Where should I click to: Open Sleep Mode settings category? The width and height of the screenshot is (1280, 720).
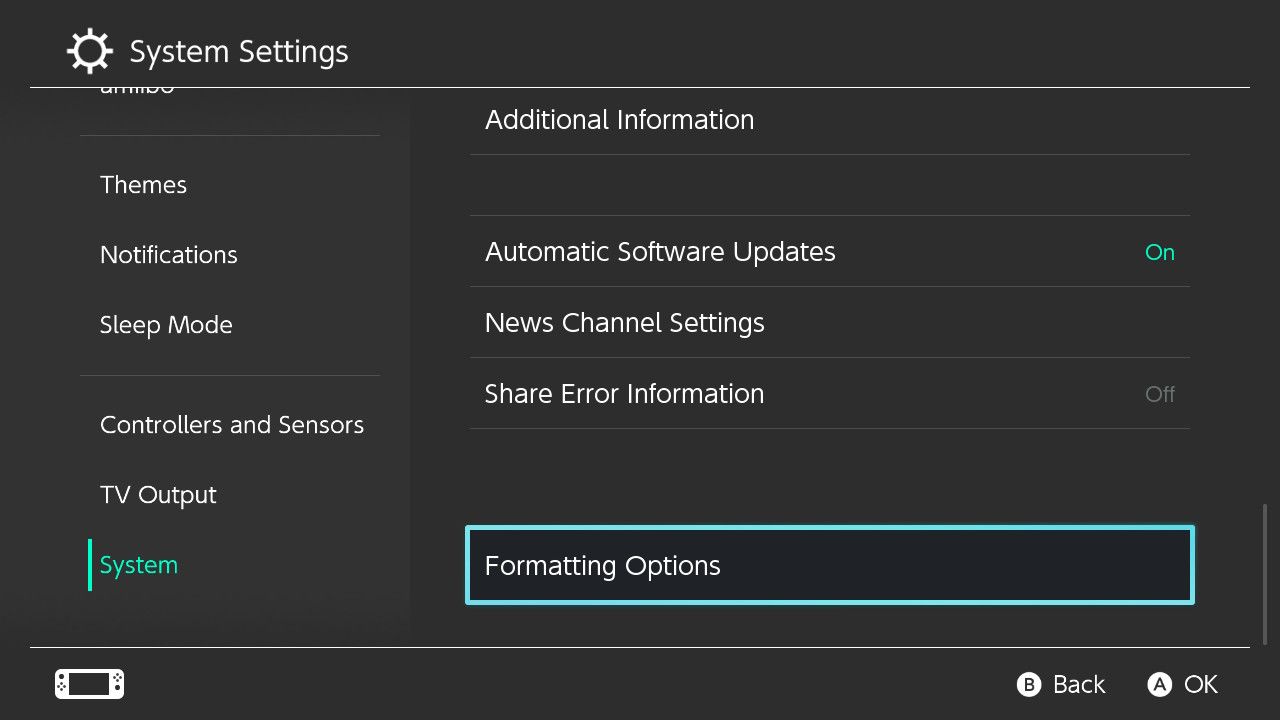(166, 325)
